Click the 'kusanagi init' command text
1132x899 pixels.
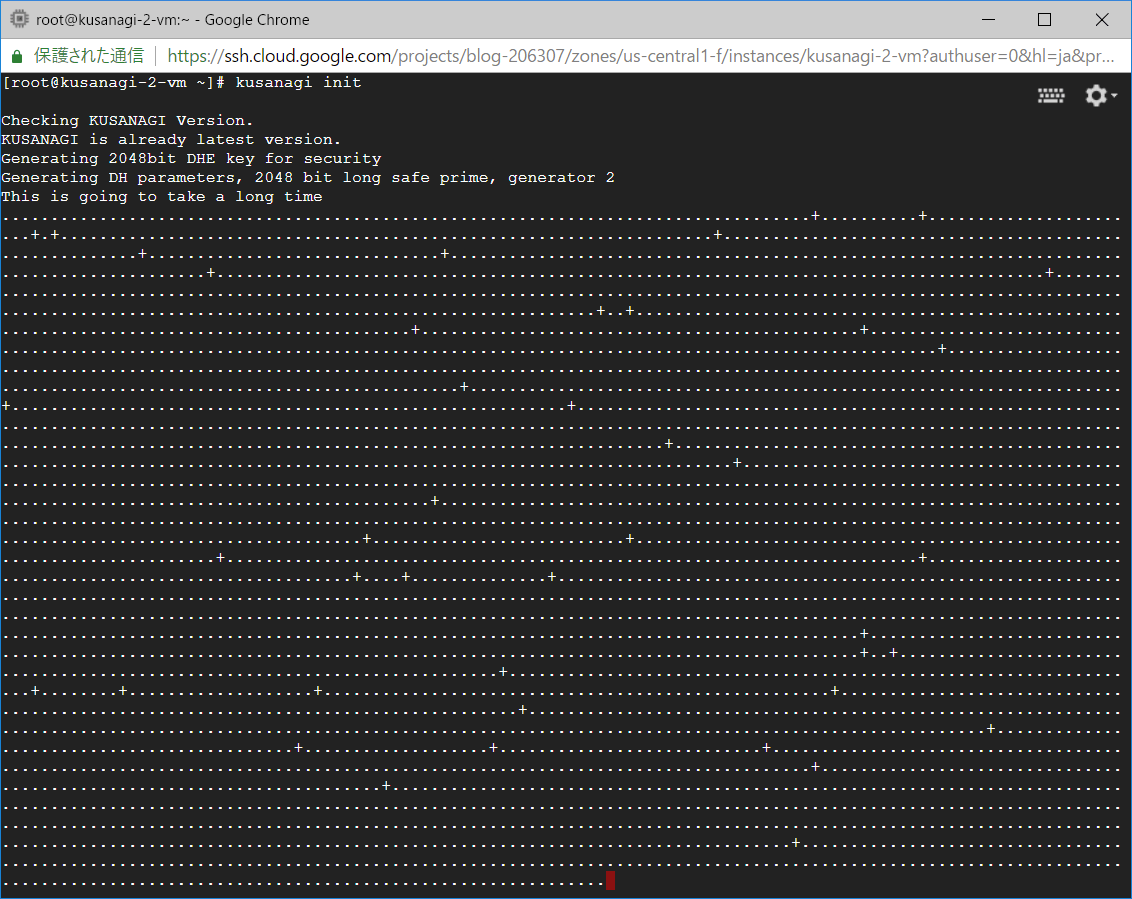pos(298,83)
